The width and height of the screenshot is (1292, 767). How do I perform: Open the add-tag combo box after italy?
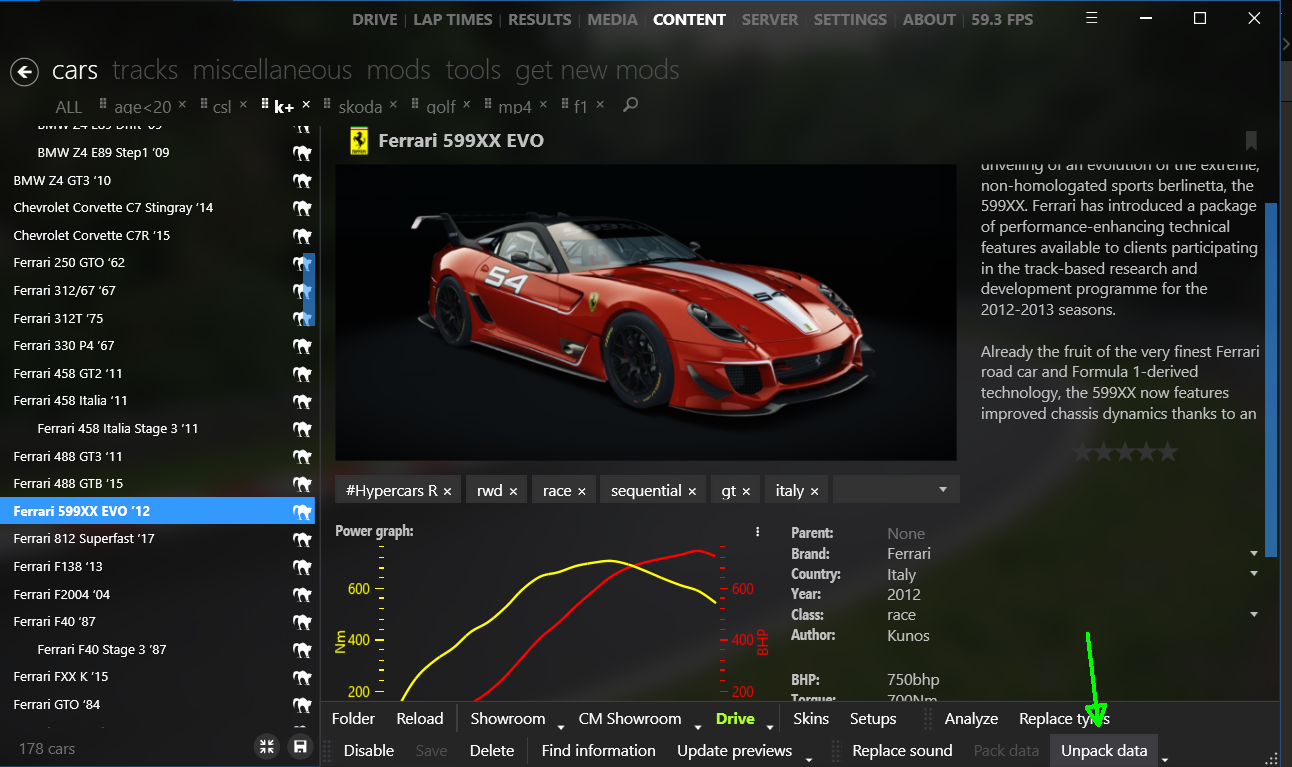coord(896,490)
